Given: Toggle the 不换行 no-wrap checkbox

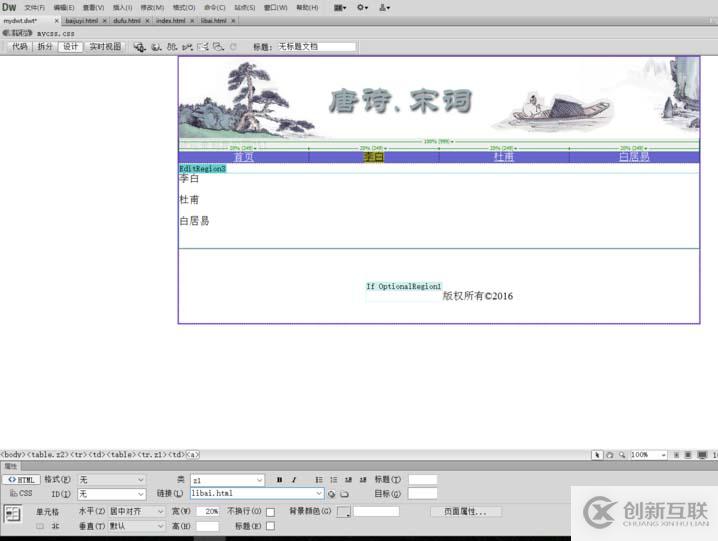Looking at the screenshot, I should point(271,512).
